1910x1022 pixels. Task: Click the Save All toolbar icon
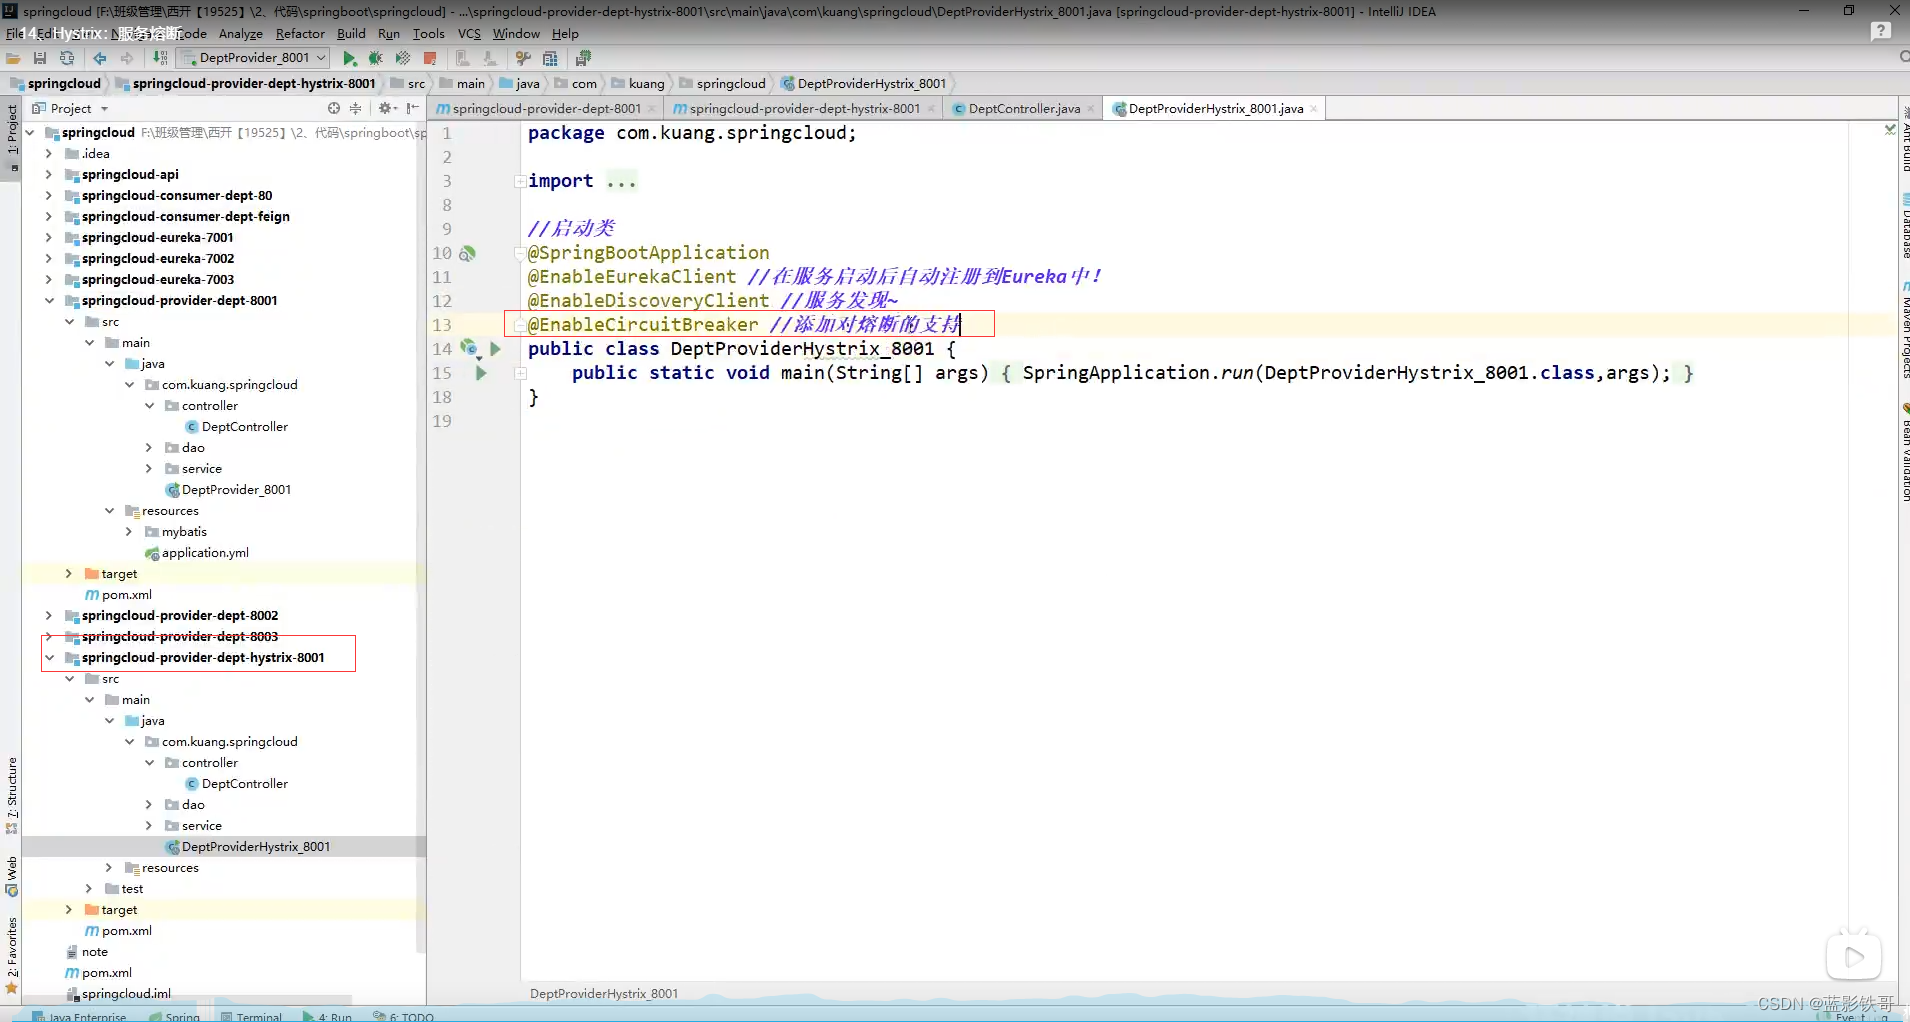click(x=40, y=58)
